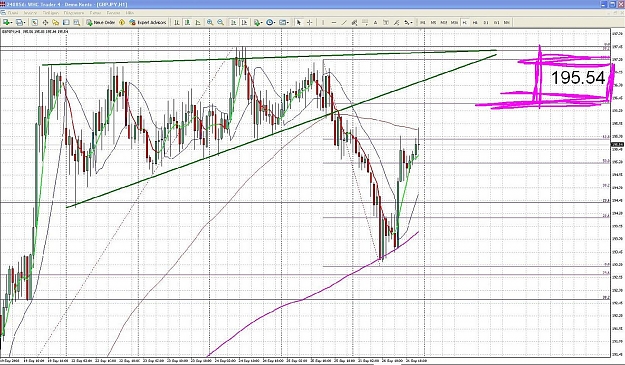The image size is (625, 365).
Task: Zoom in on the chart
Action: (x=210, y=22)
